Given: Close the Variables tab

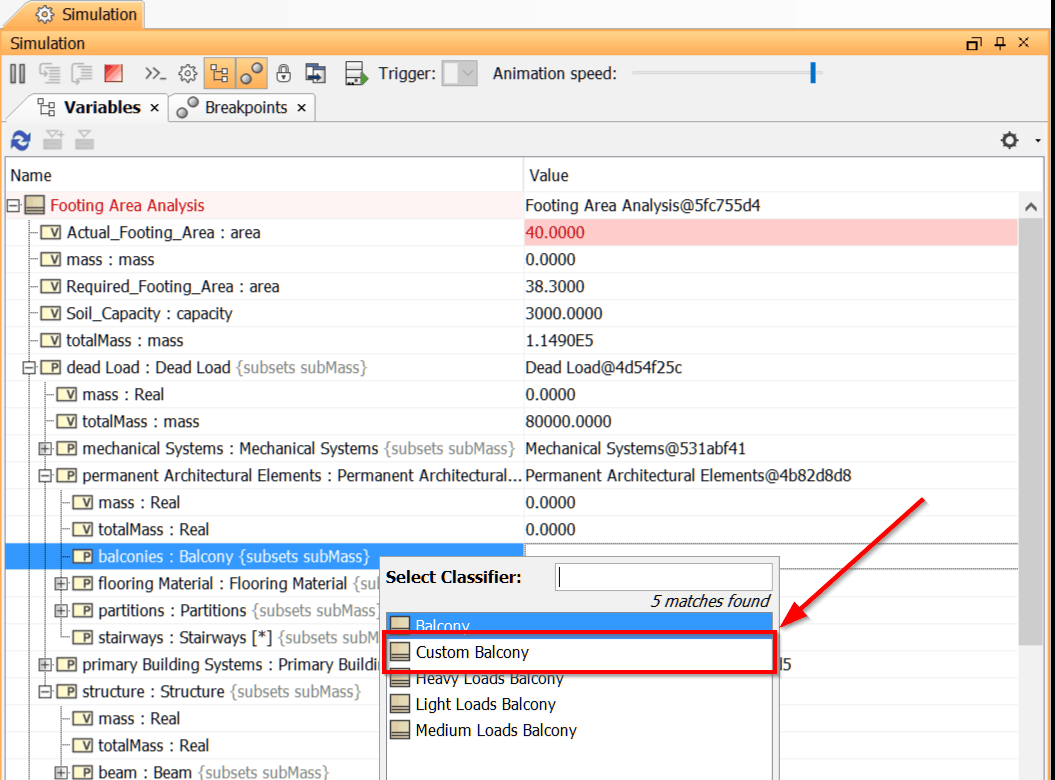Looking at the screenshot, I should [155, 108].
